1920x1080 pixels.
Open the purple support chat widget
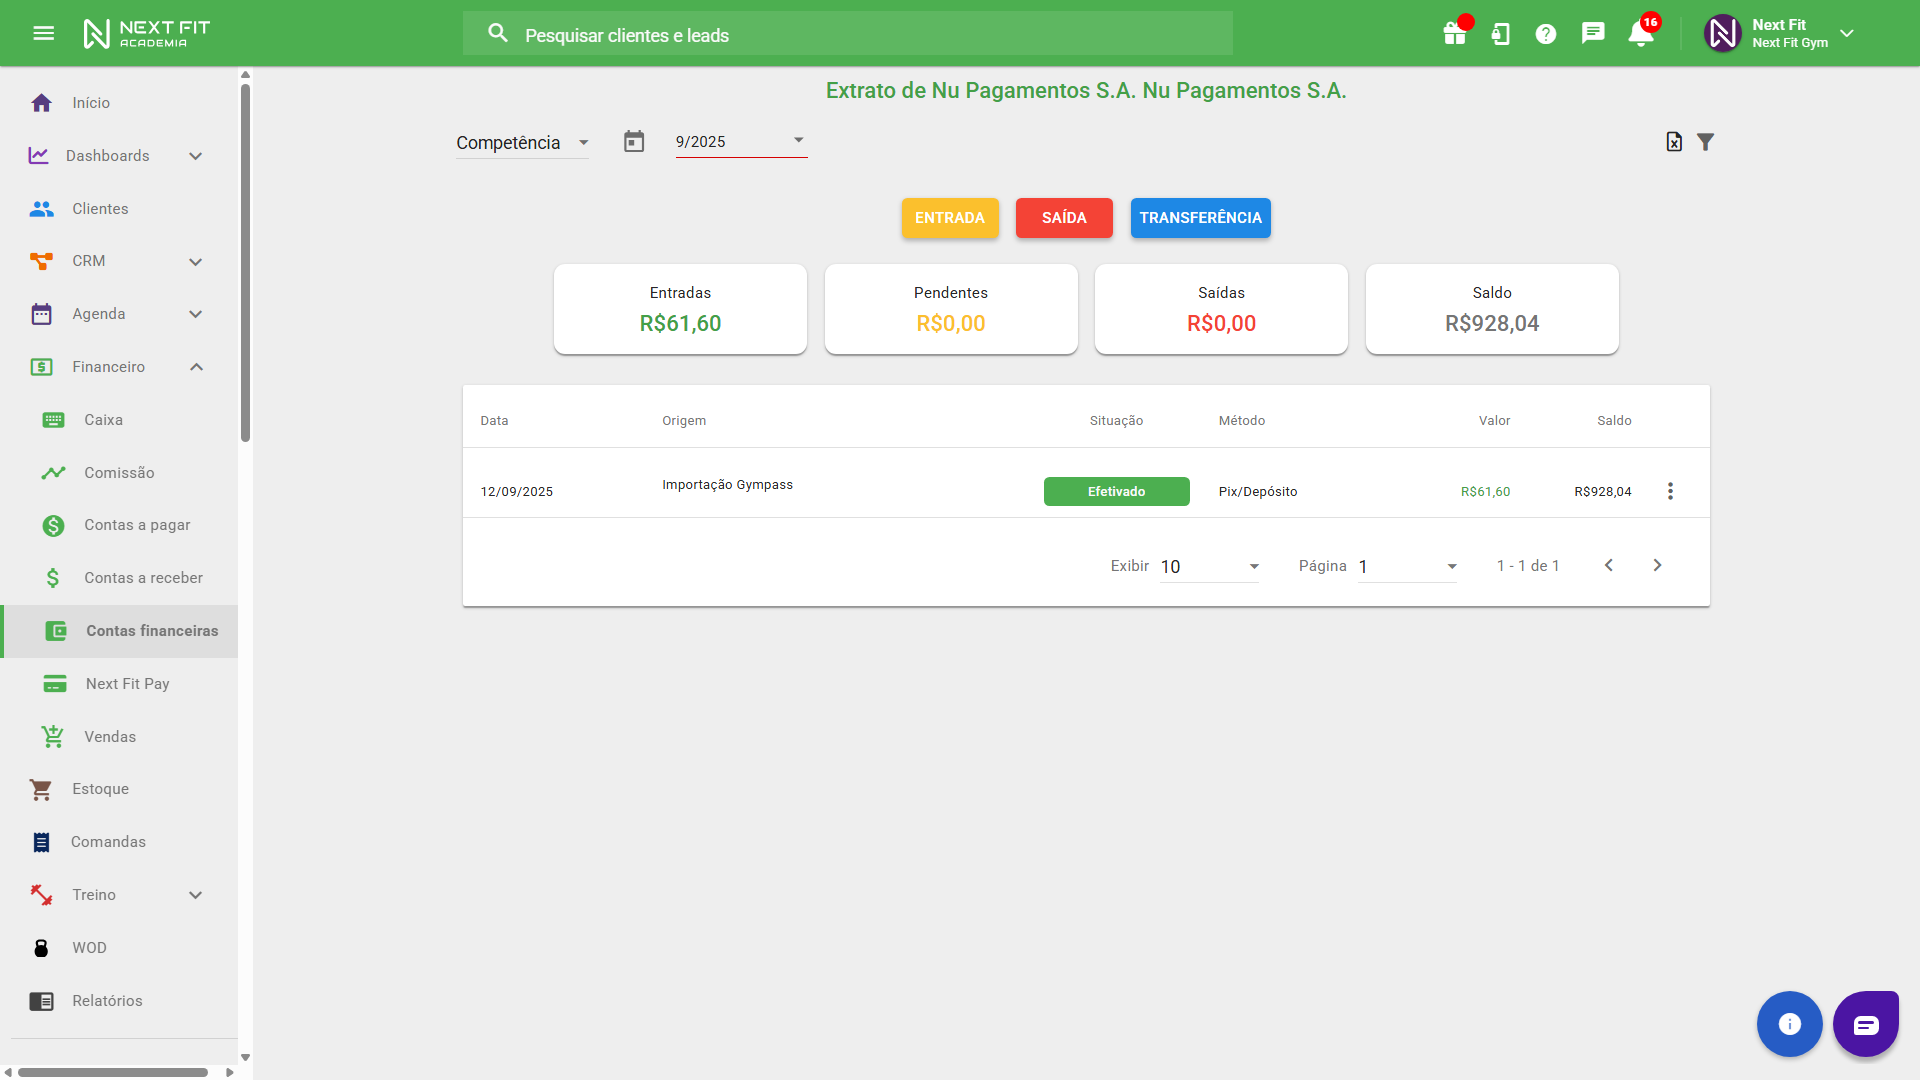tap(1865, 1024)
